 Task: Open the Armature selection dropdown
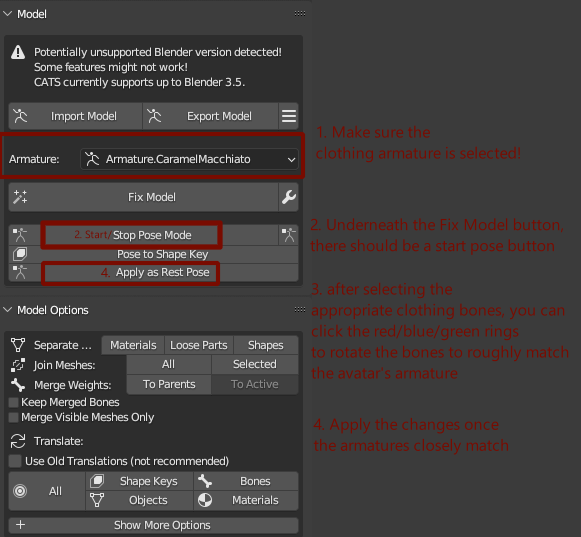tap(189, 159)
